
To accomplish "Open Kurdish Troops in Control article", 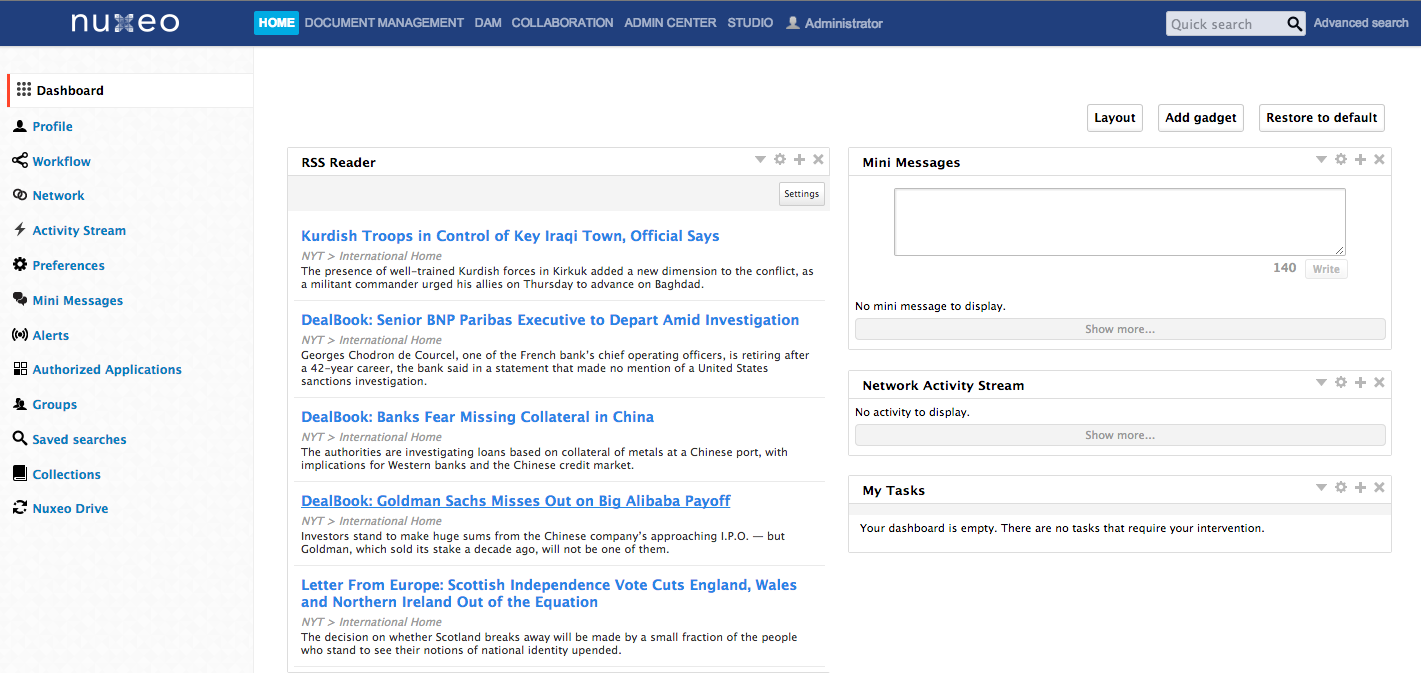I will [510, 236].
